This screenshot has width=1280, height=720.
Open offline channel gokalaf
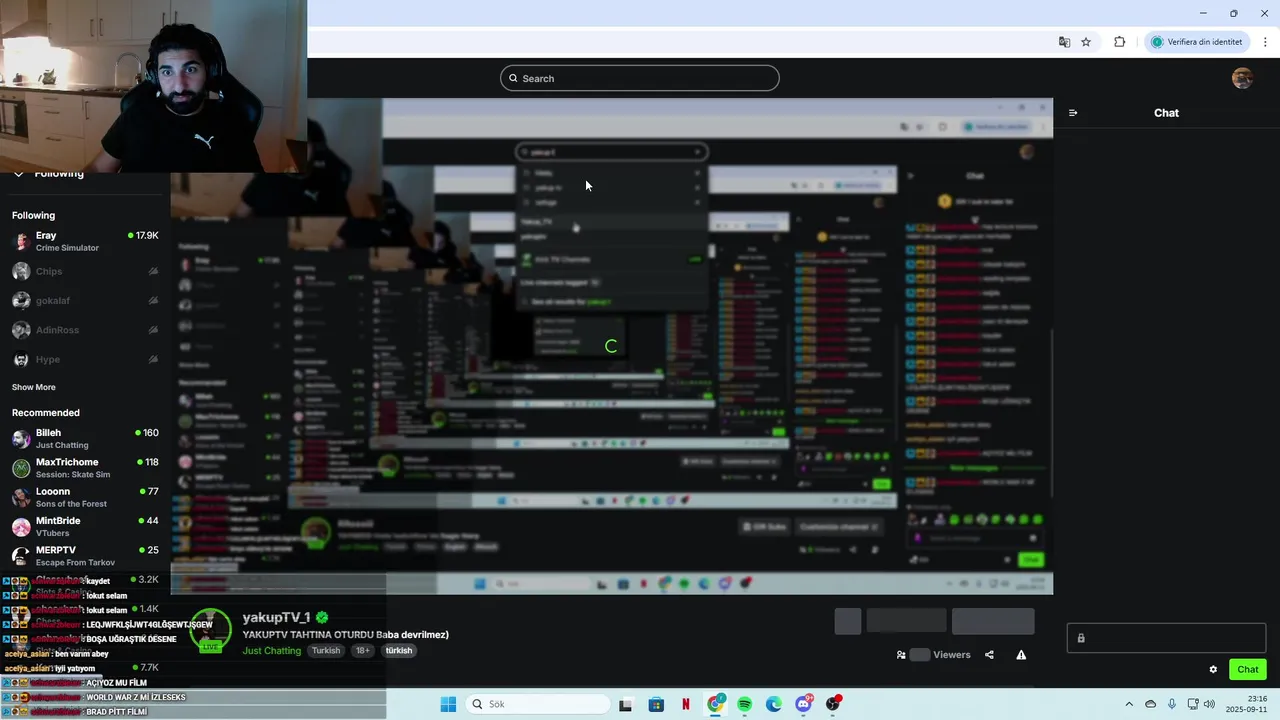click(x=85, y=300)
